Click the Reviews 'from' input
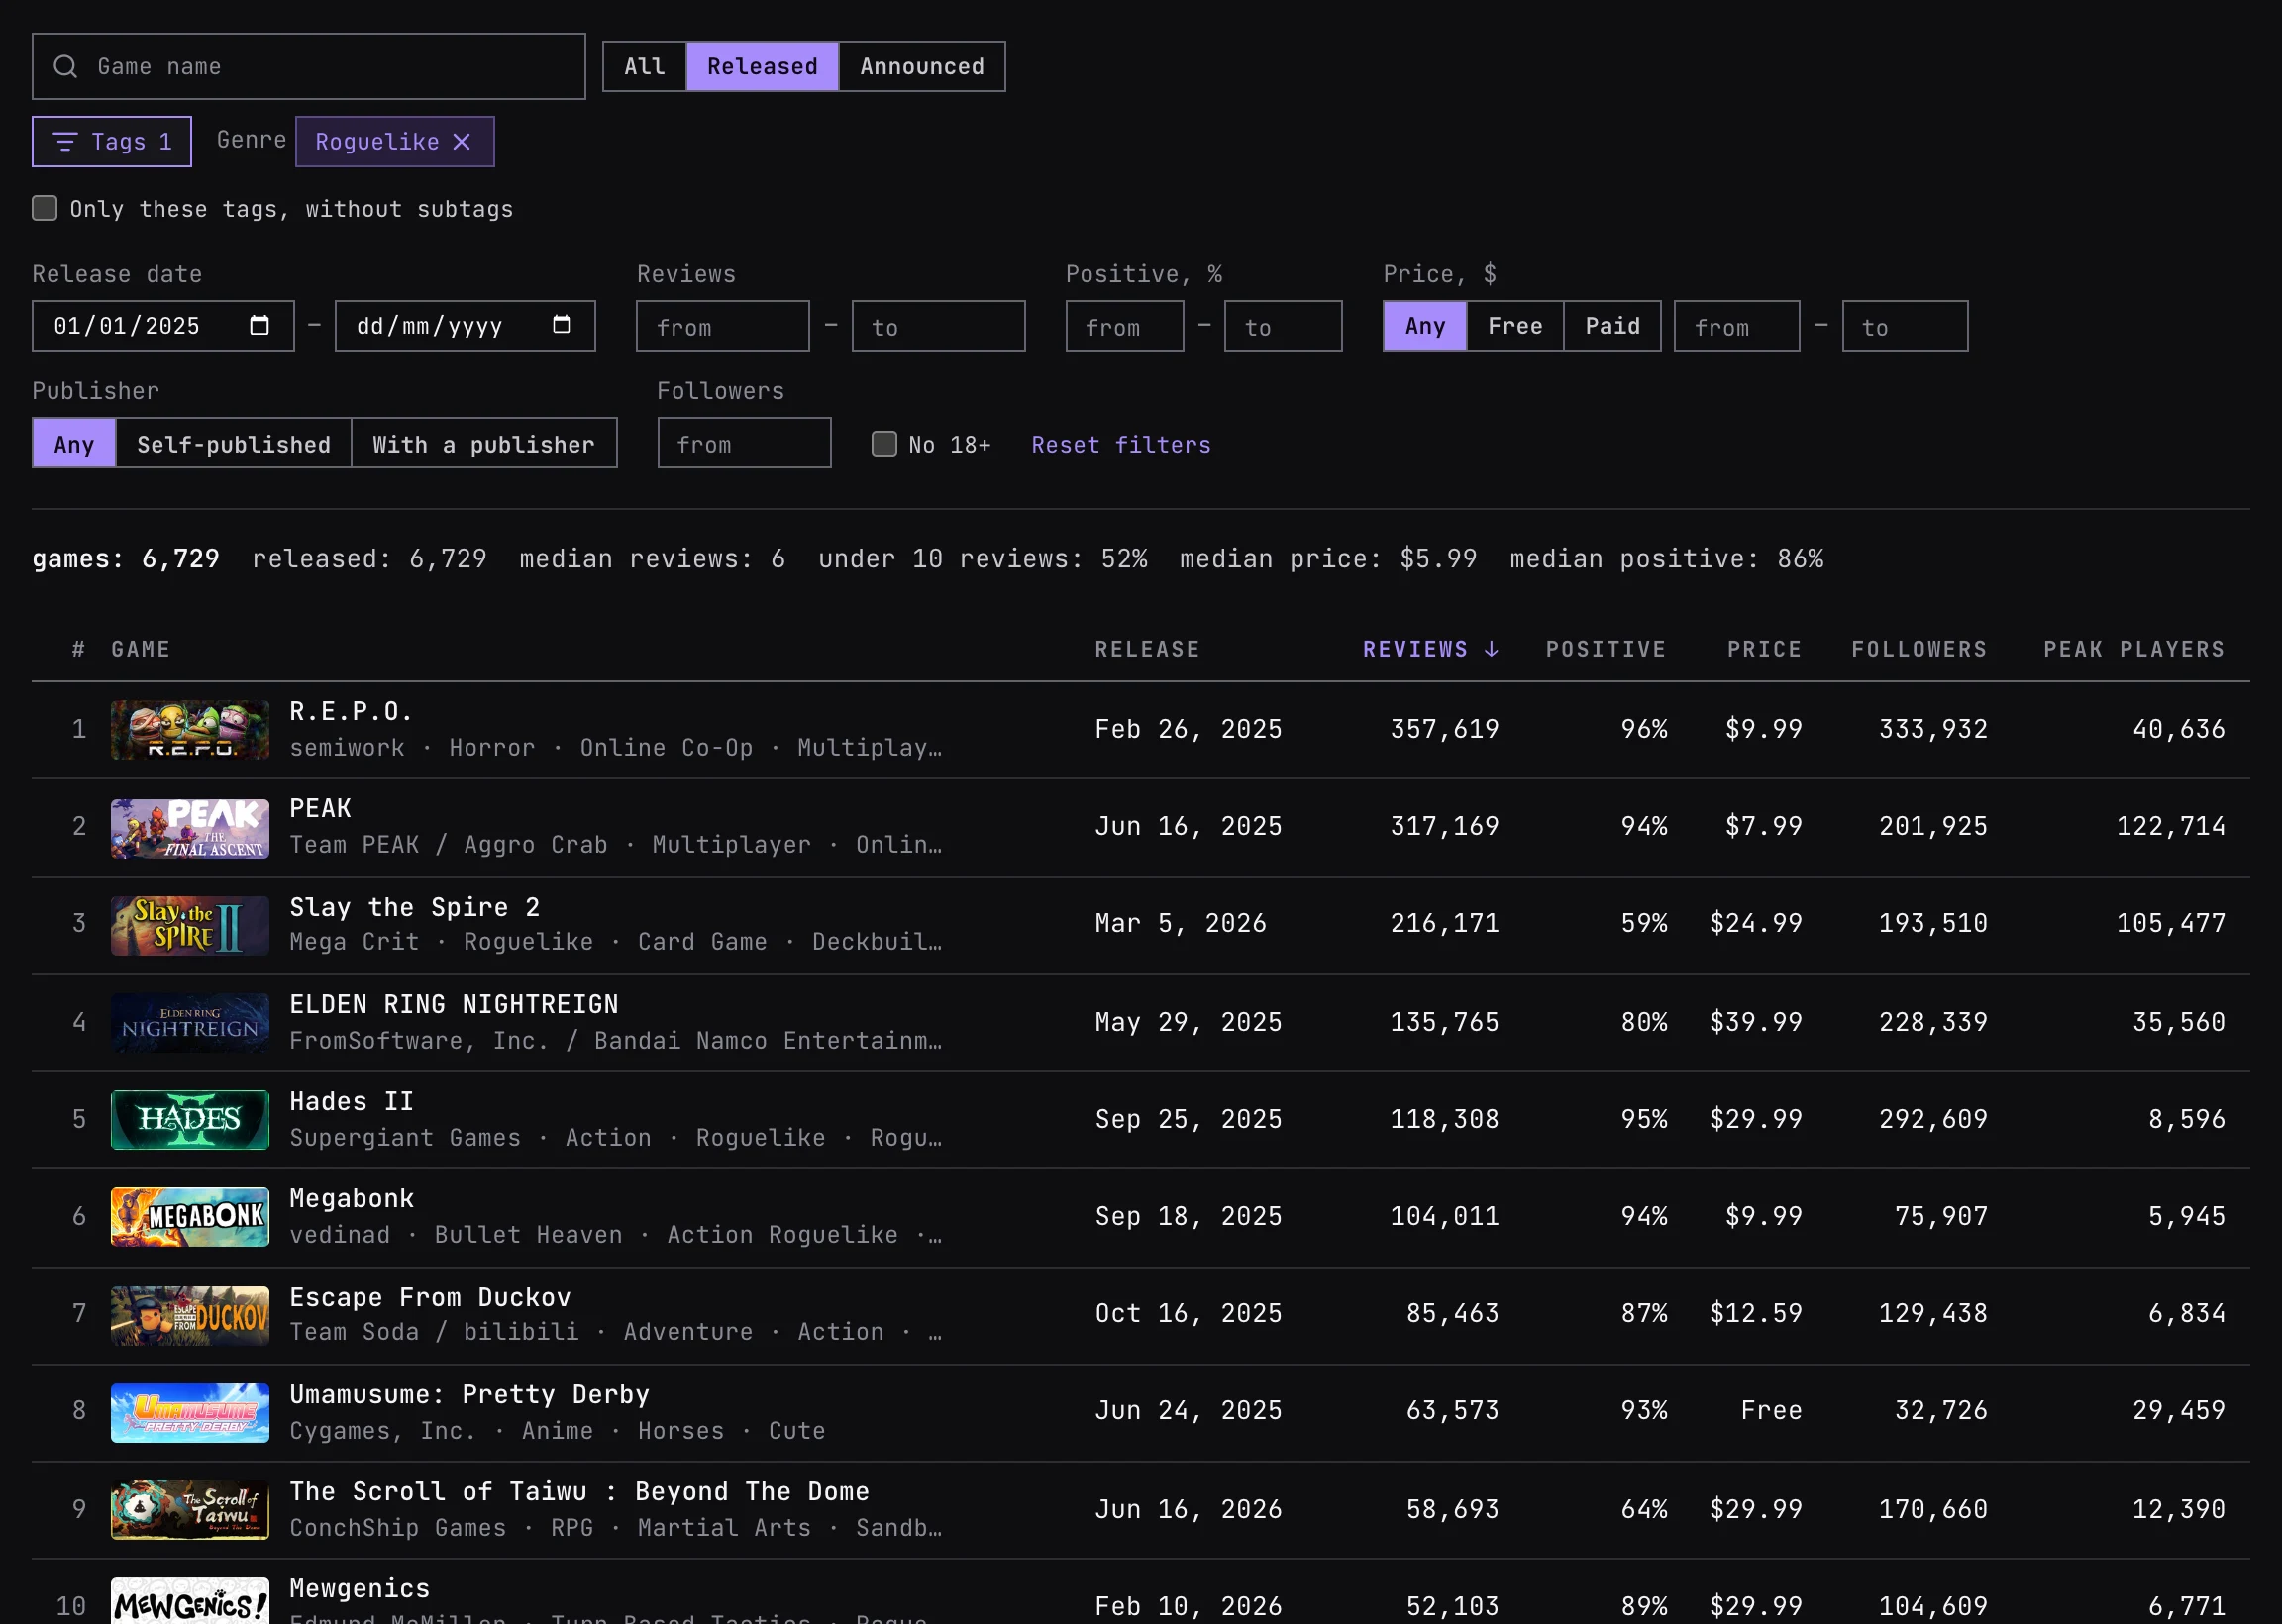 pyautogui.click(x=723, y=326)
